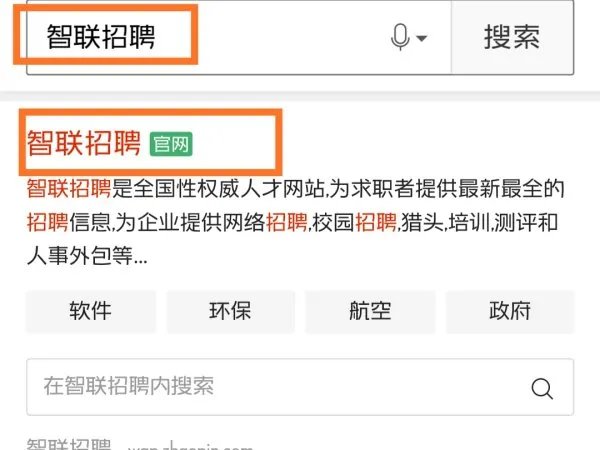The width and height of the screenshot is (600, 450).
Task: Click the green 官网 badge
Action: (x=171, y=144)
